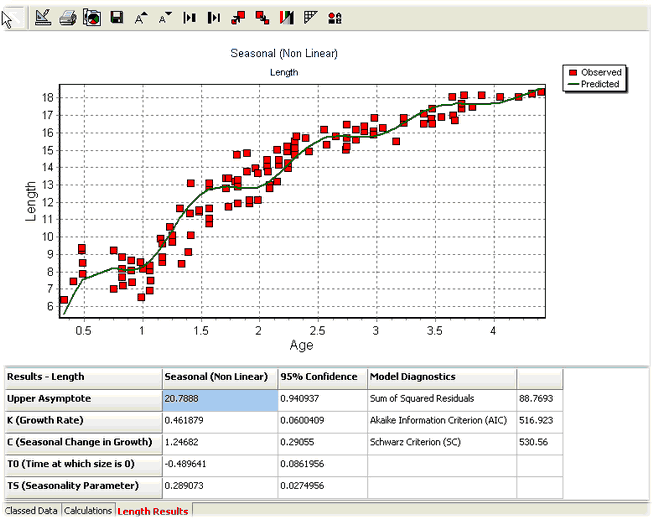Click the thin-bar then thick-bar width icon
This screenshot has width=654, height=520.
point(190,18)
